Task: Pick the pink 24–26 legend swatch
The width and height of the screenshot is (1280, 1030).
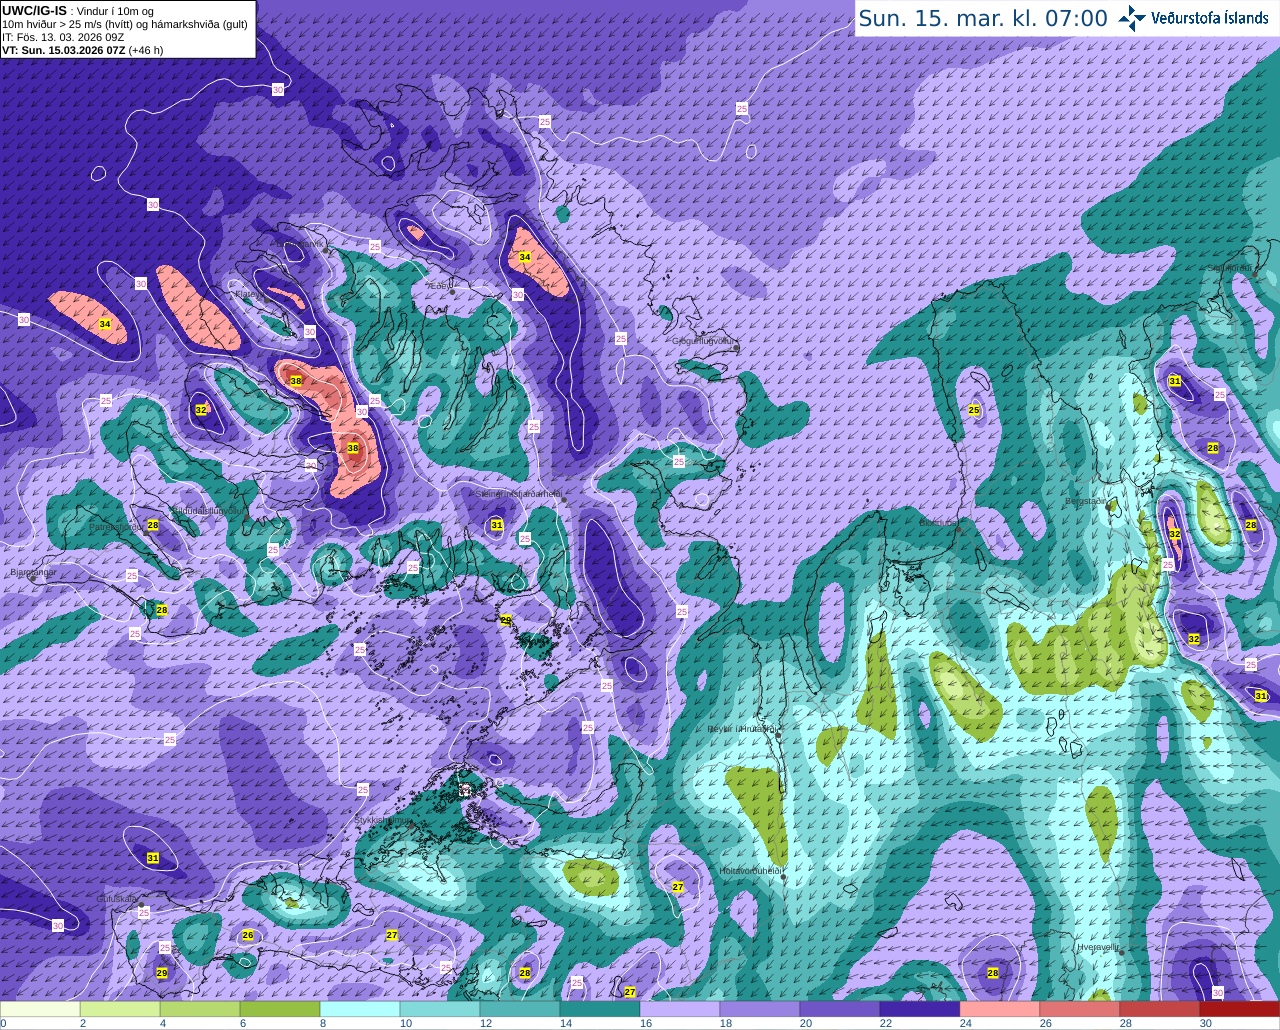Action: click(x=1000, y=1009)
